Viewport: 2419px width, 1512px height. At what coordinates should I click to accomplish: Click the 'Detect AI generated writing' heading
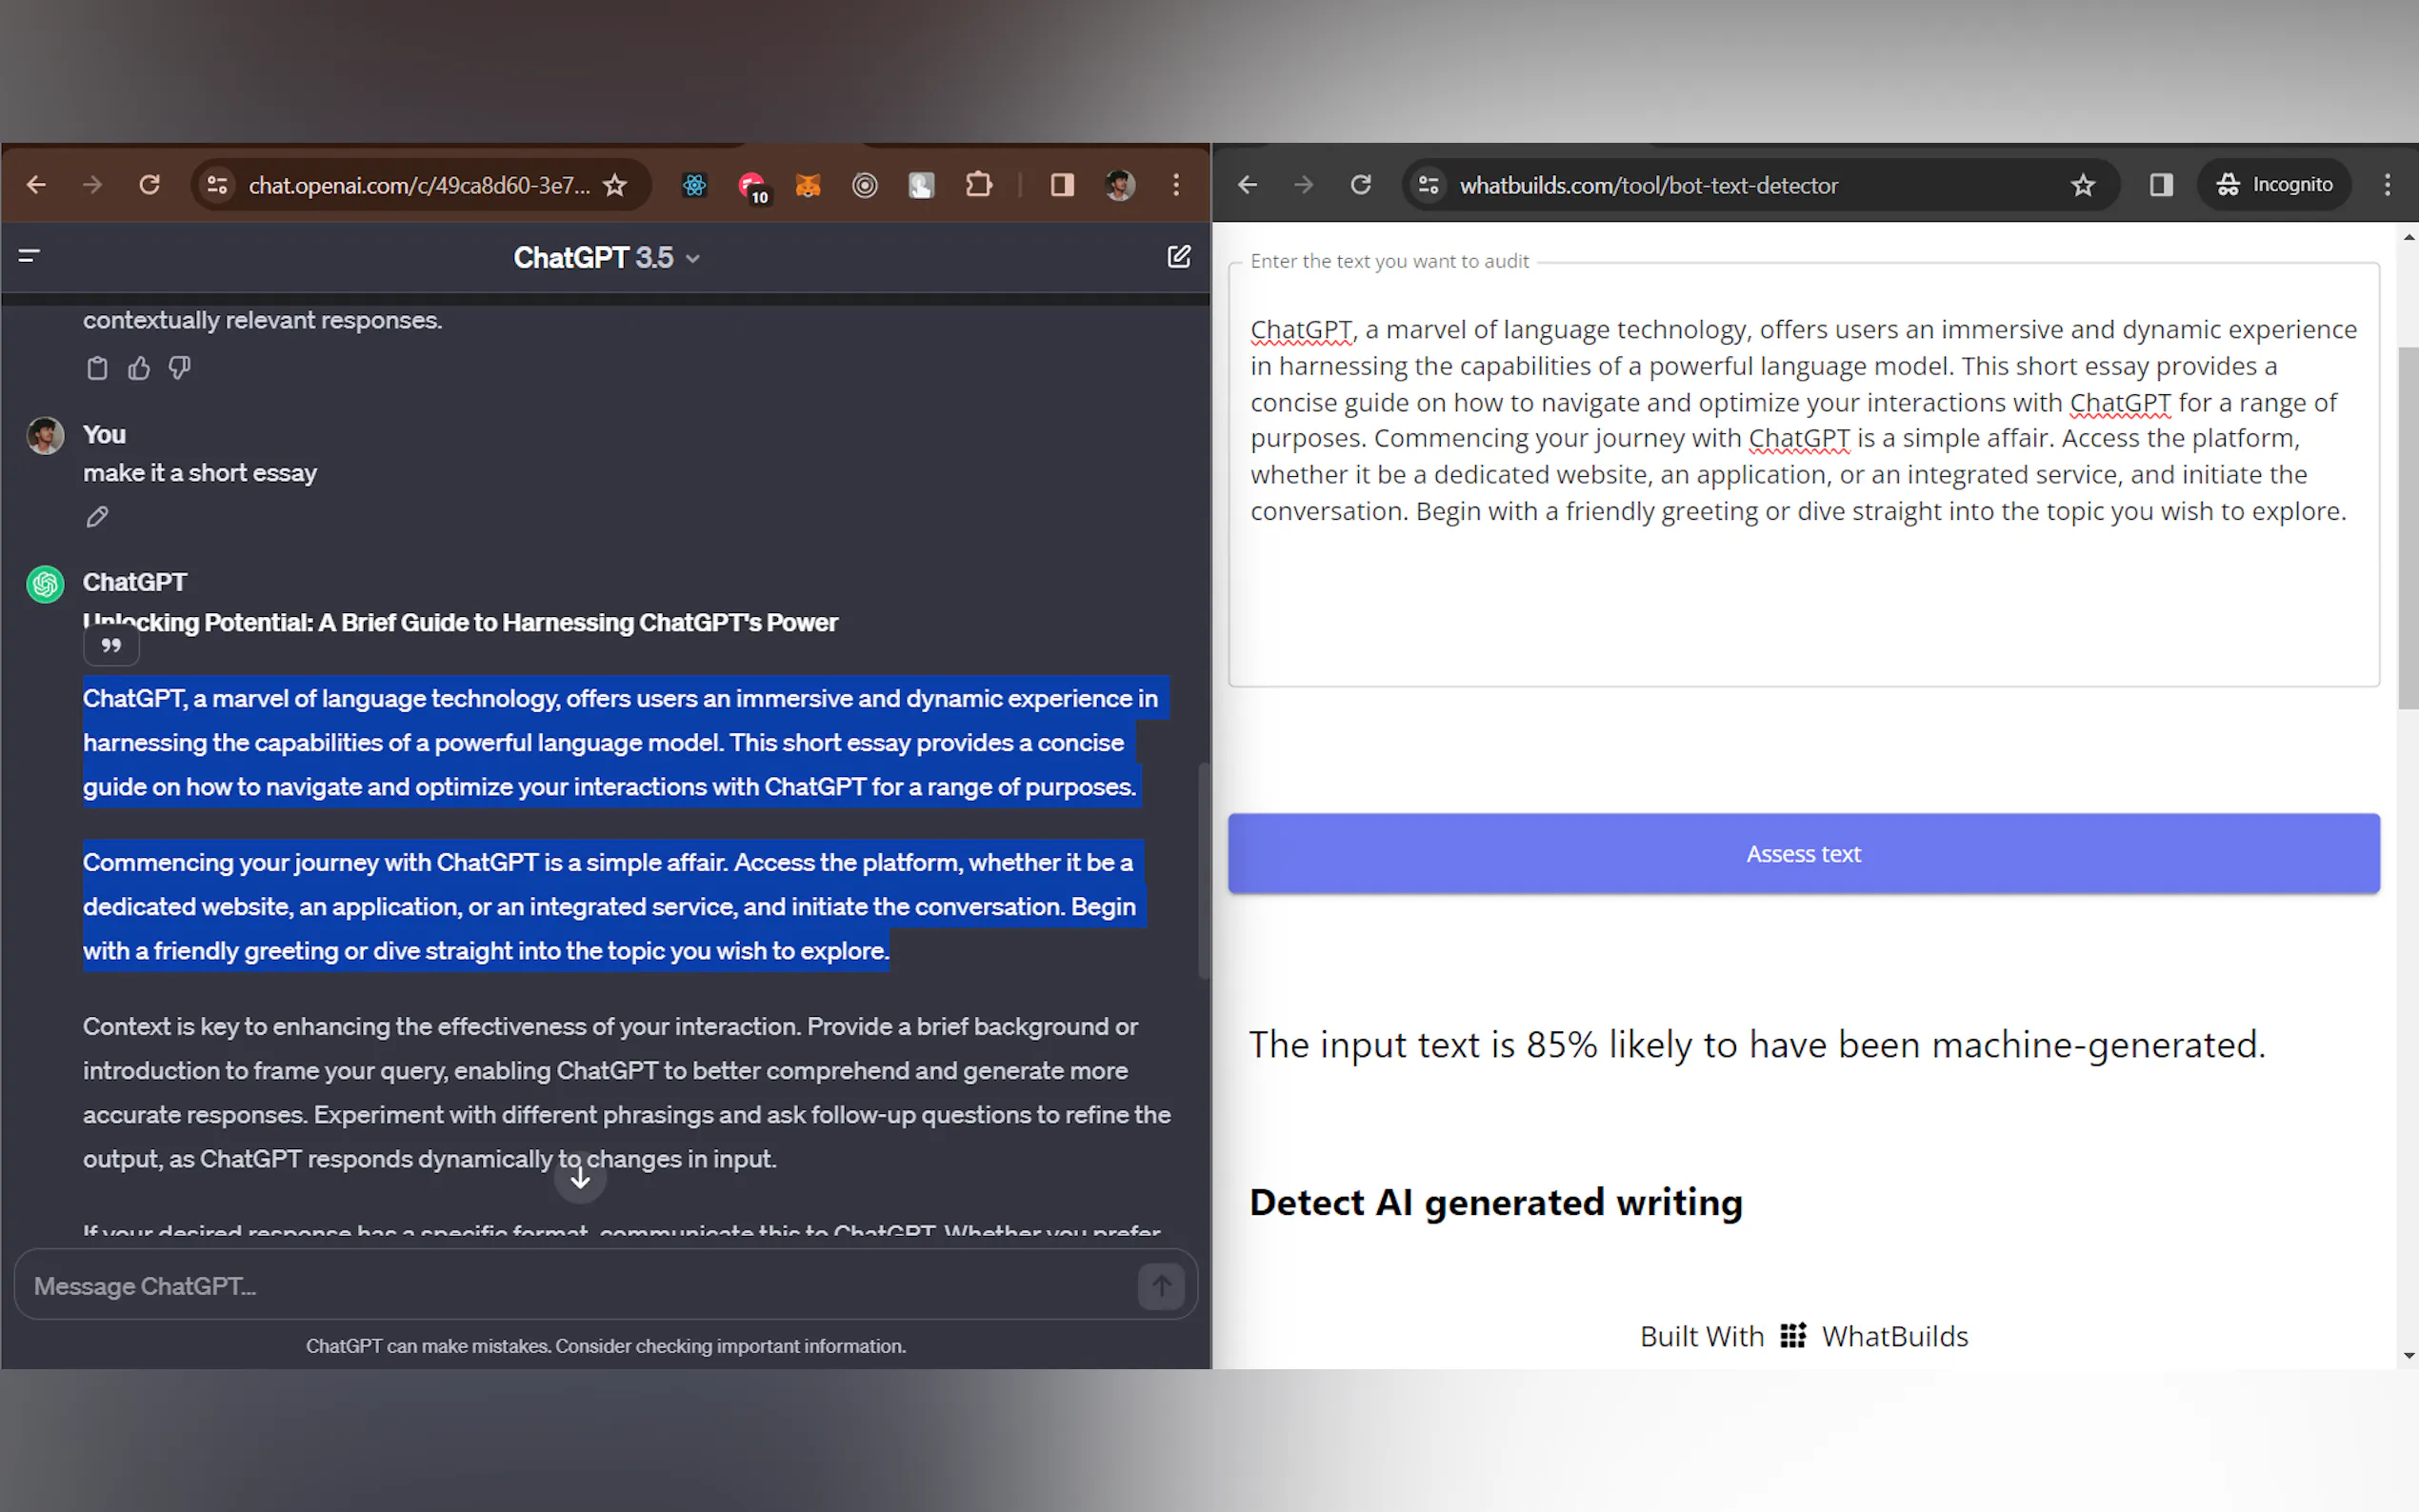[x=1496, y=1202]
